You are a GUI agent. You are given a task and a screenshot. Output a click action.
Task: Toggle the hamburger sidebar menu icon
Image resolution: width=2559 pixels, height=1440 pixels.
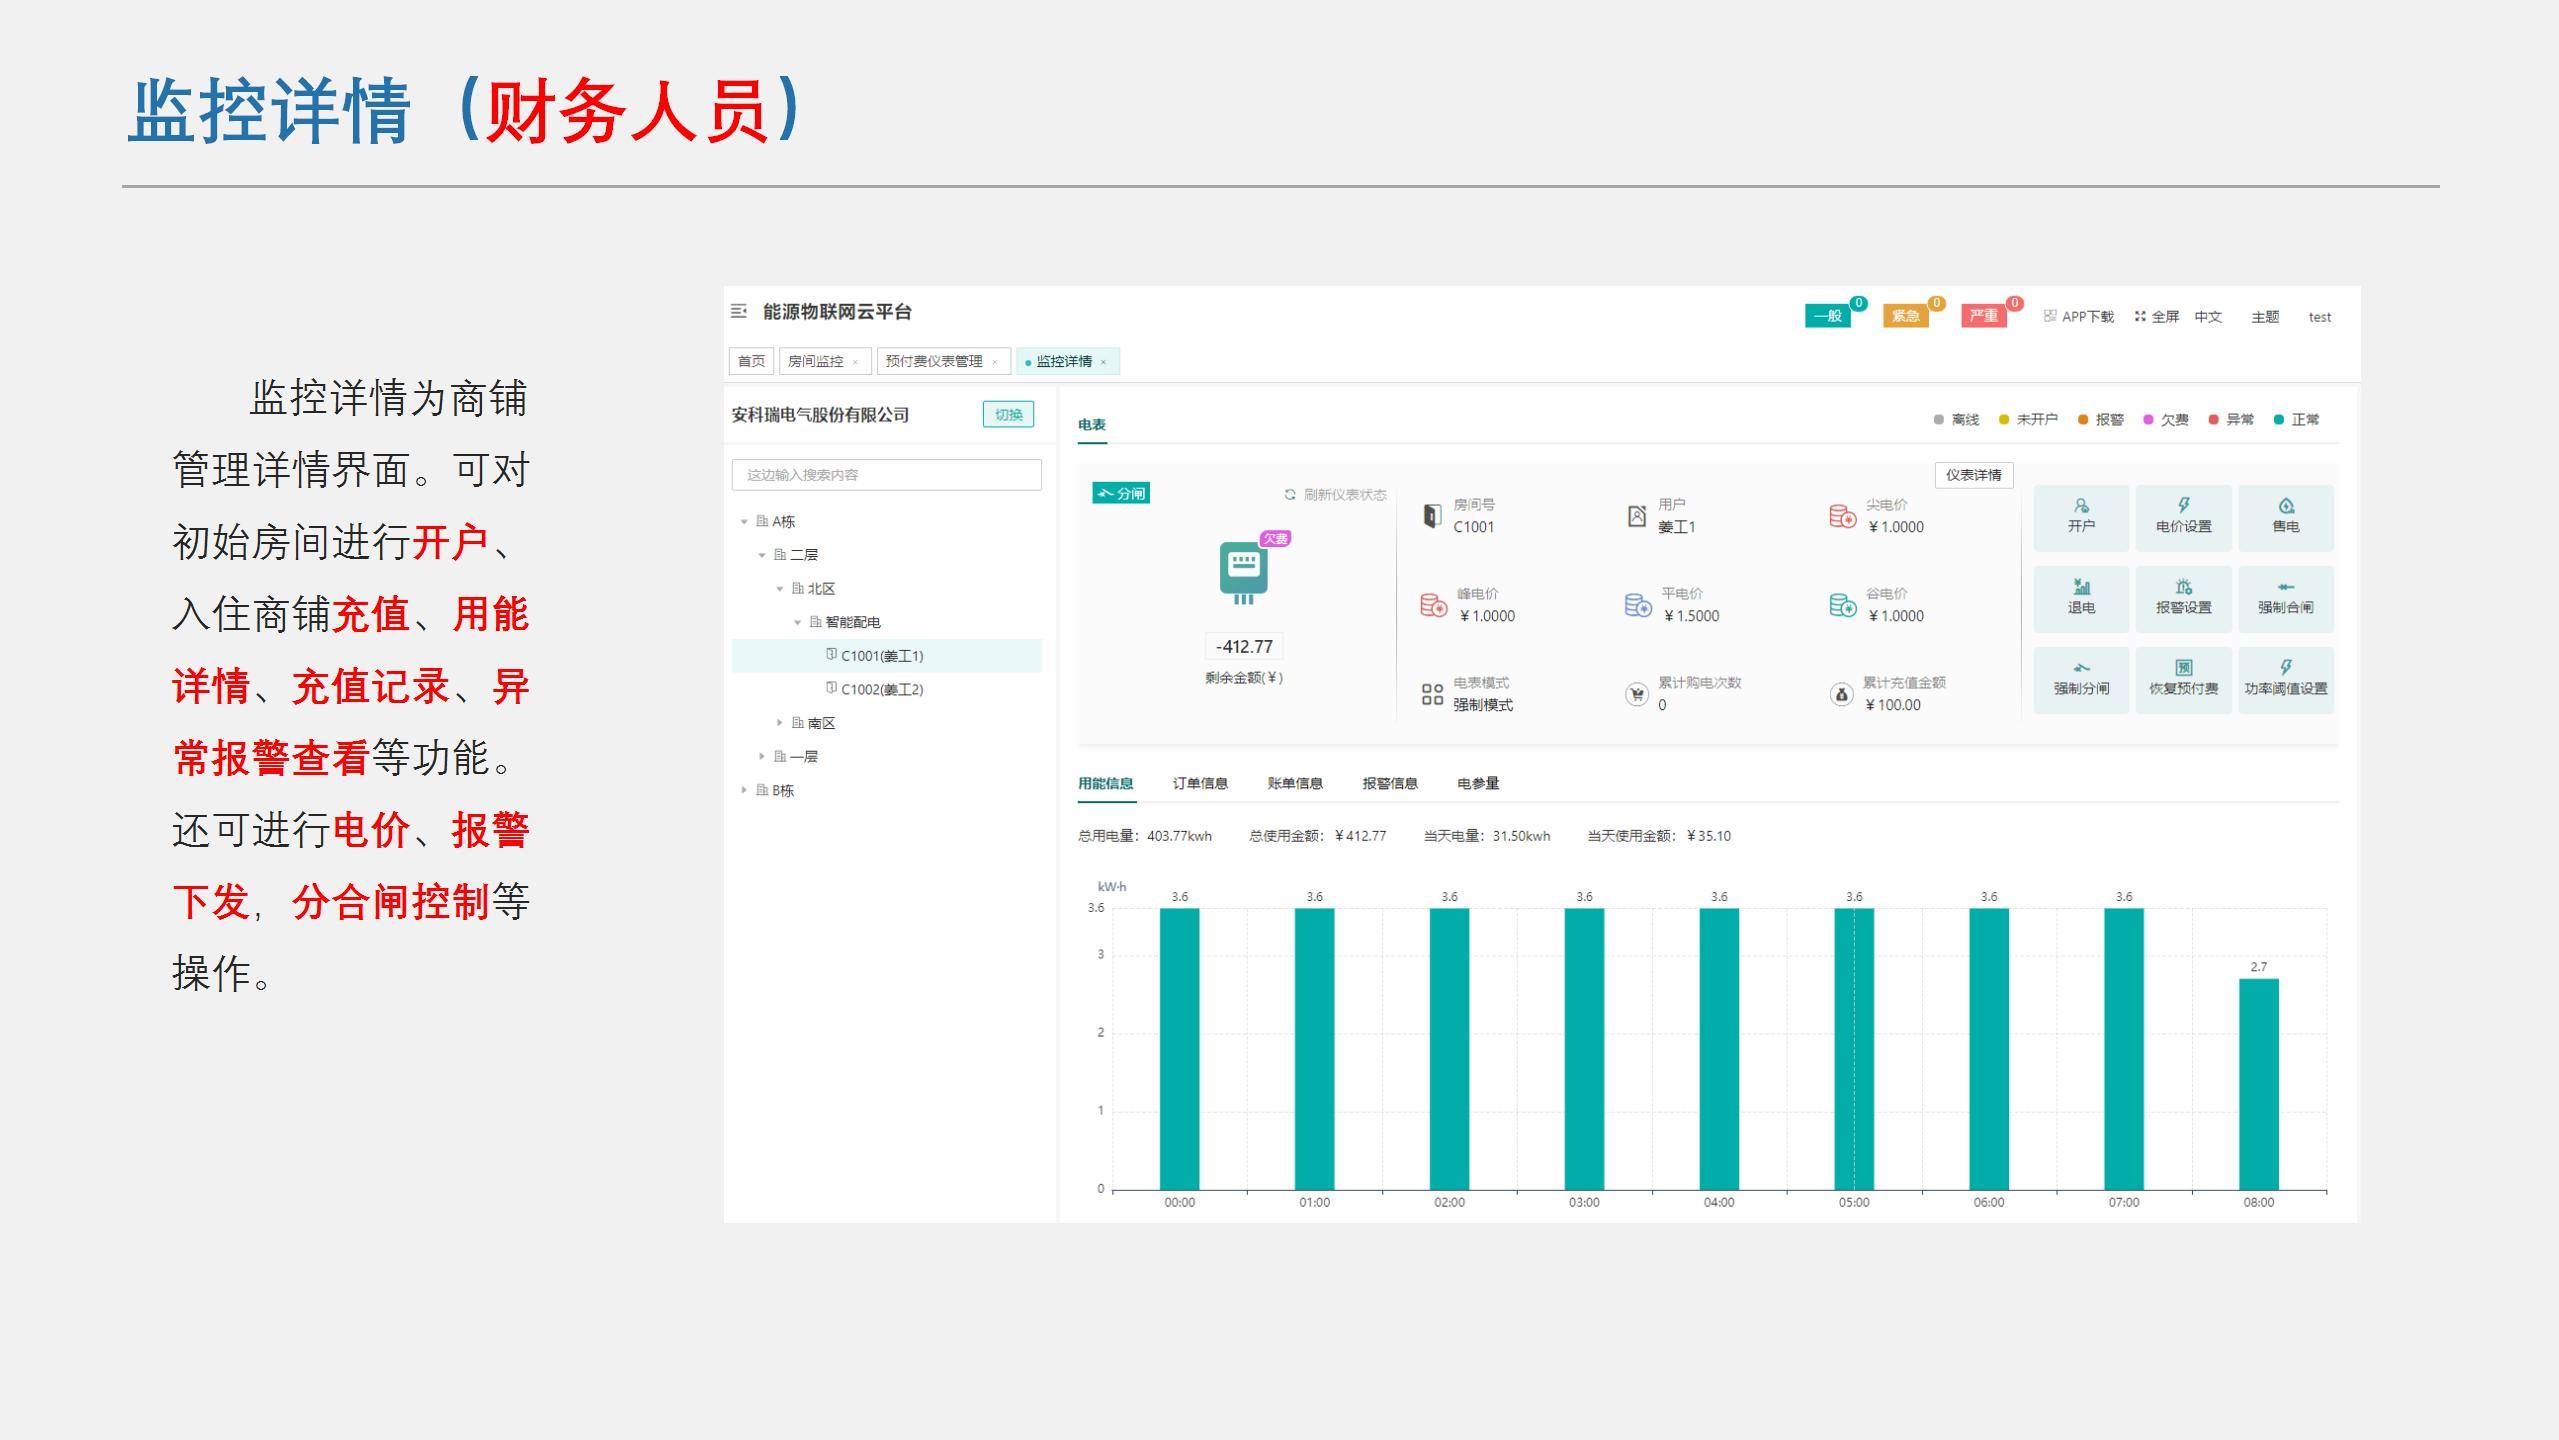tap(739, 312)
